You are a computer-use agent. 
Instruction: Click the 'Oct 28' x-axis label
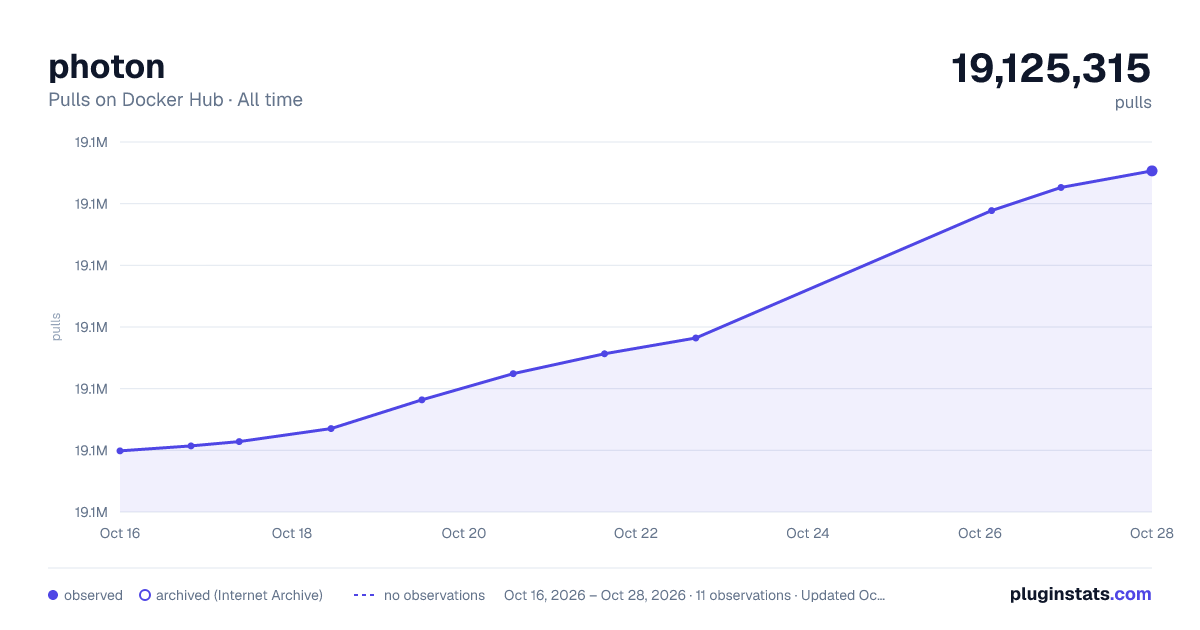click(x=1150, y=533)
